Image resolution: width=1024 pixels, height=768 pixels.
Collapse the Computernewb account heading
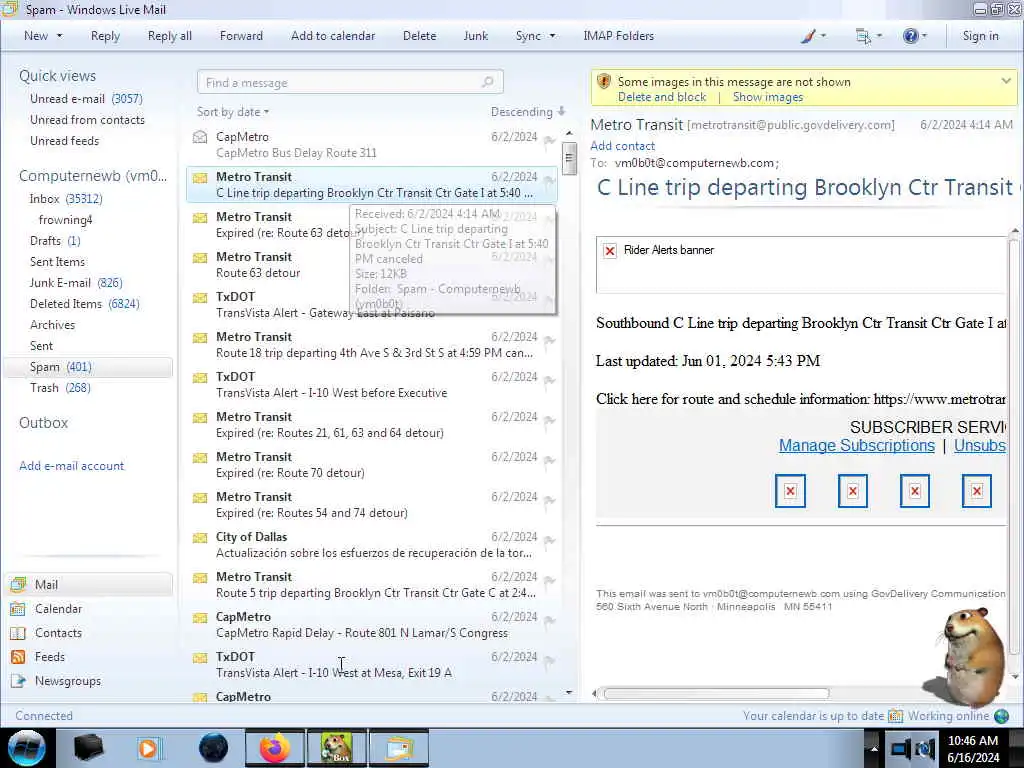(x=93, y=176)
